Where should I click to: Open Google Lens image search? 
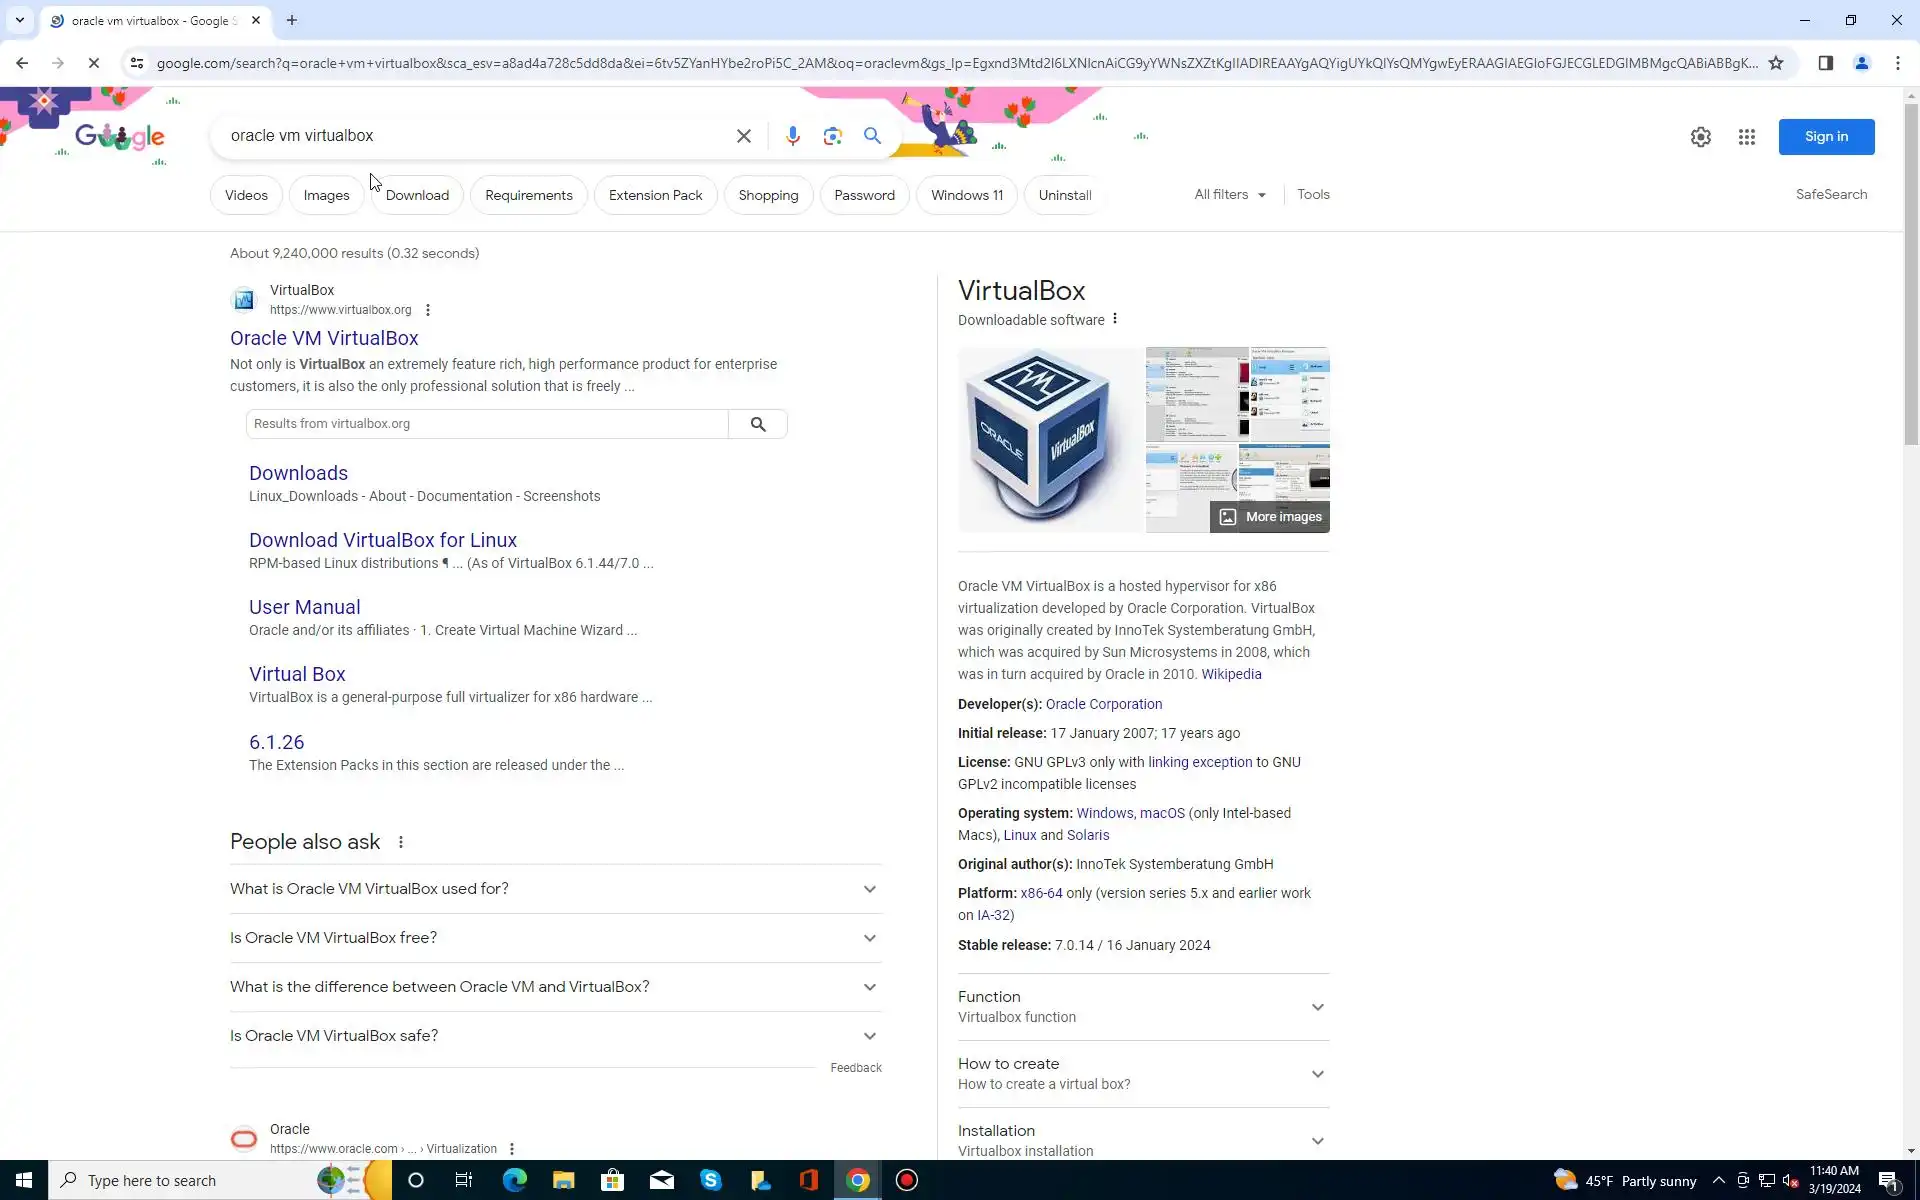[x=832, y=136]
